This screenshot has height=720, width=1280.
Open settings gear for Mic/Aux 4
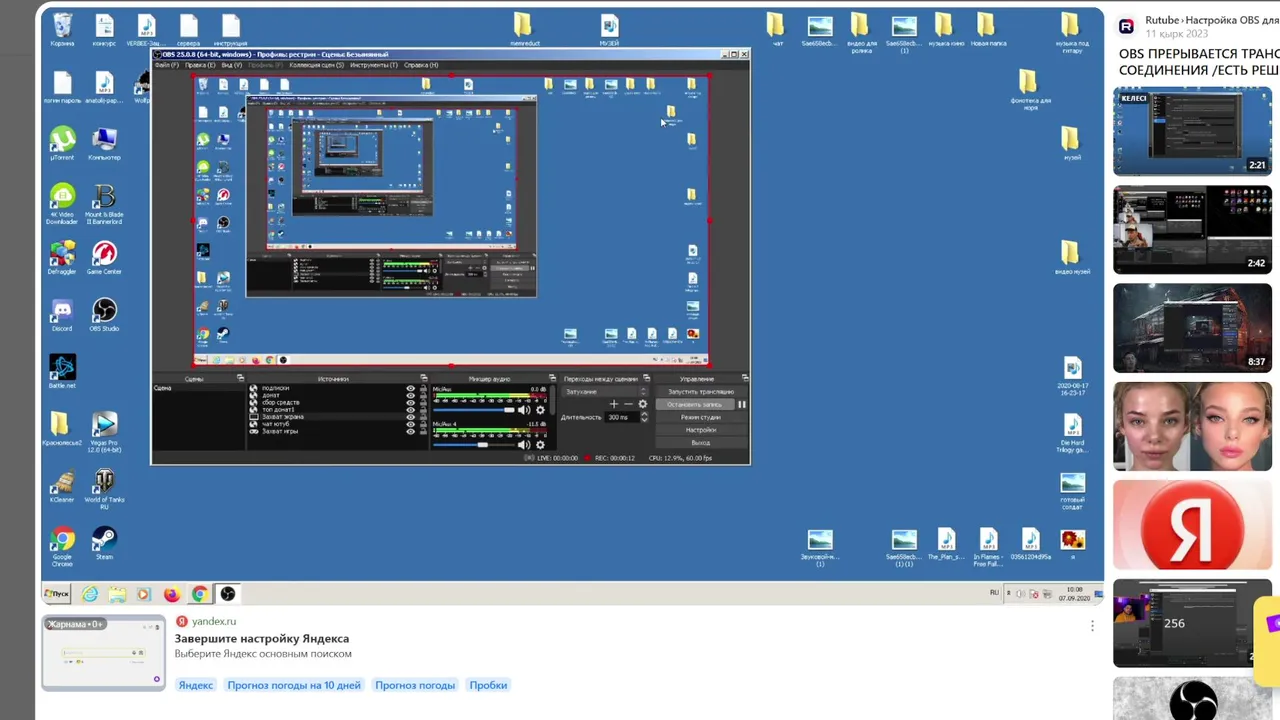540,445
